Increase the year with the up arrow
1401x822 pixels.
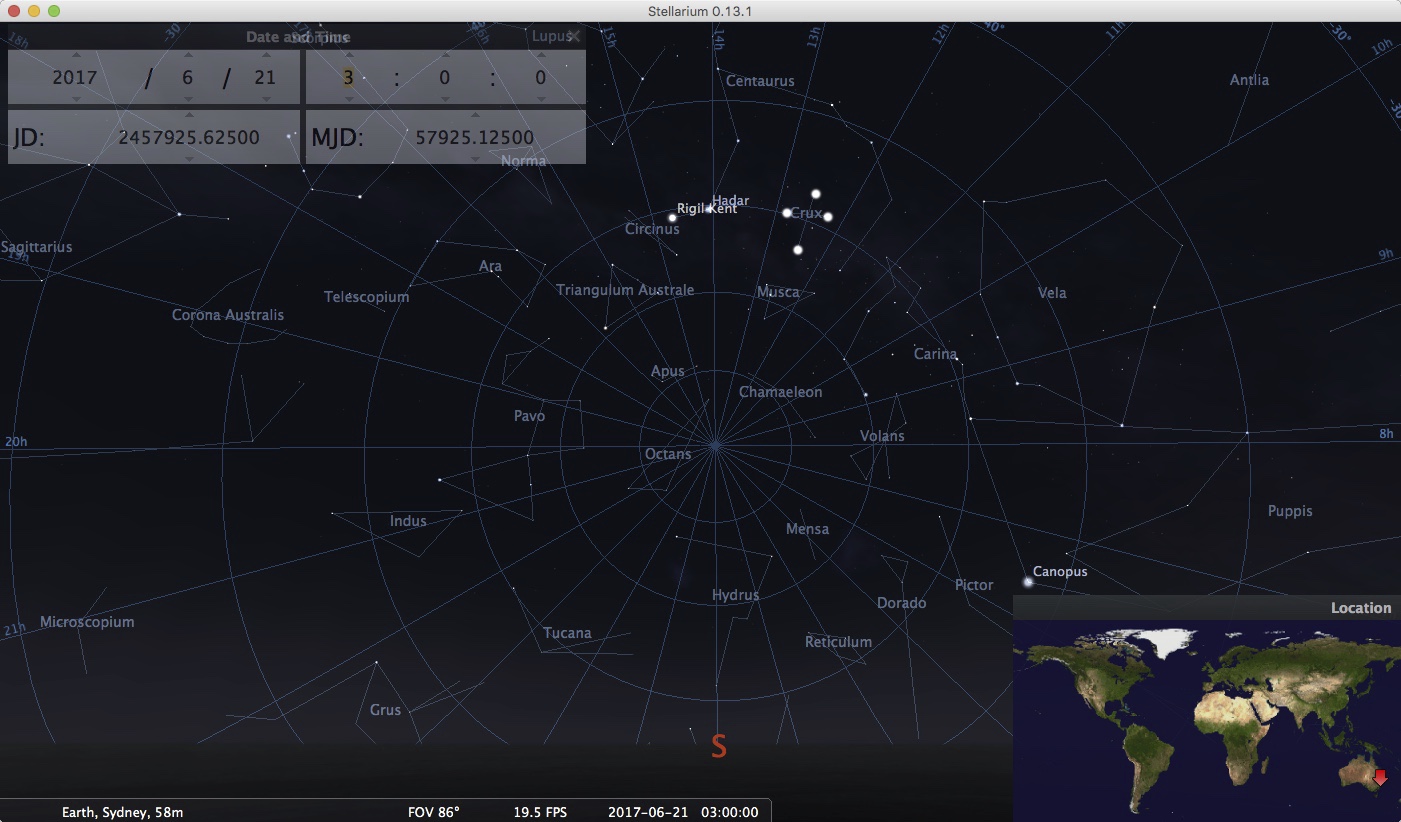click(75, 55)
